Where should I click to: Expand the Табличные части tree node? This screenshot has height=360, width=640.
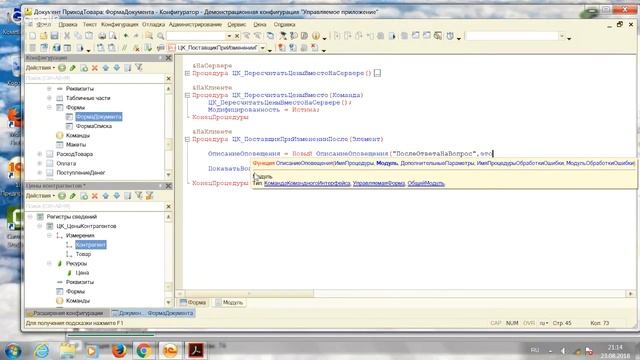[x=49, y=98]
